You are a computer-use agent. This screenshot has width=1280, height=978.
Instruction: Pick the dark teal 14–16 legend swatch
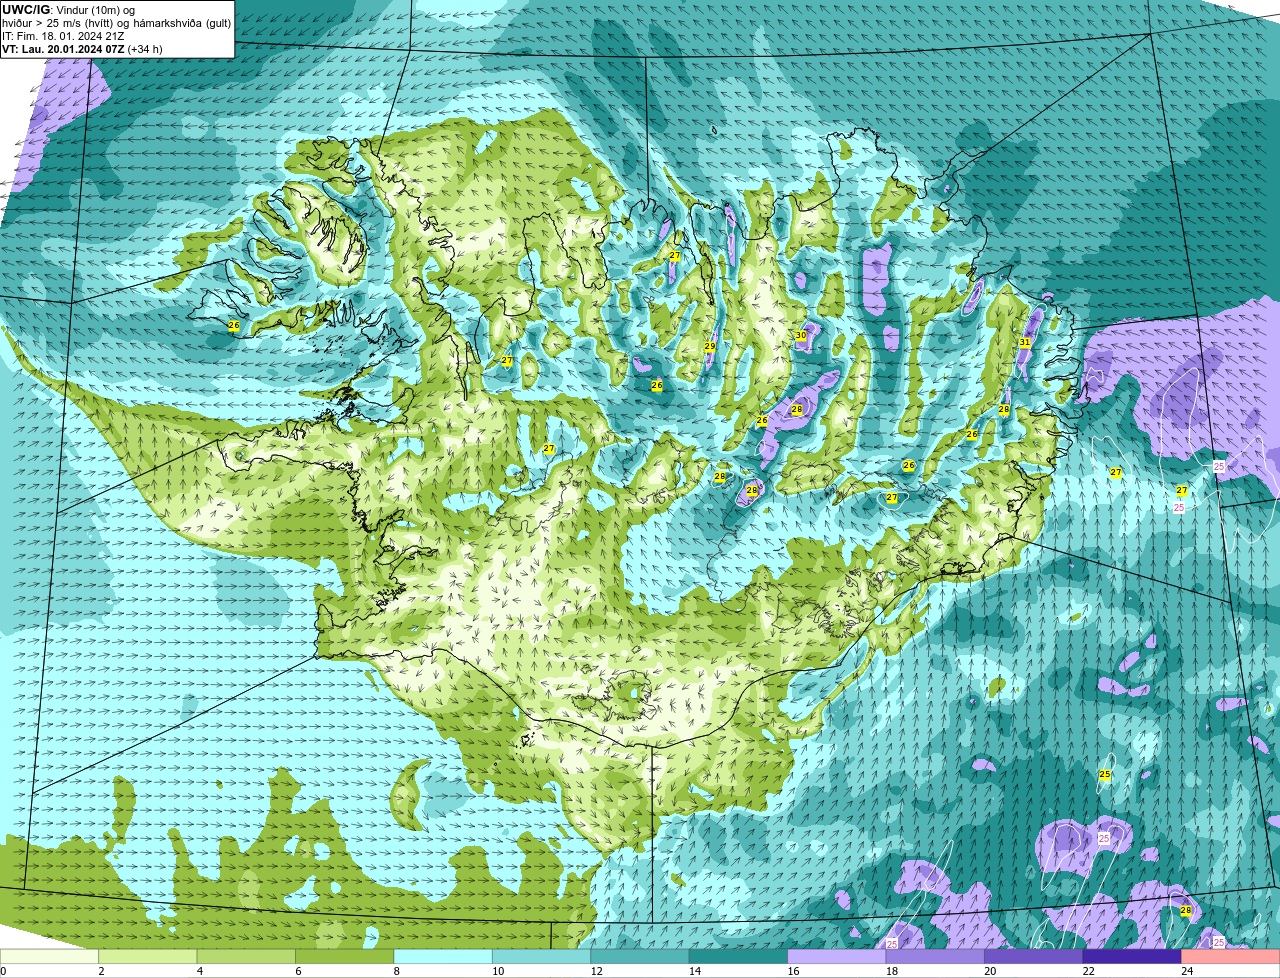point(739,956)
